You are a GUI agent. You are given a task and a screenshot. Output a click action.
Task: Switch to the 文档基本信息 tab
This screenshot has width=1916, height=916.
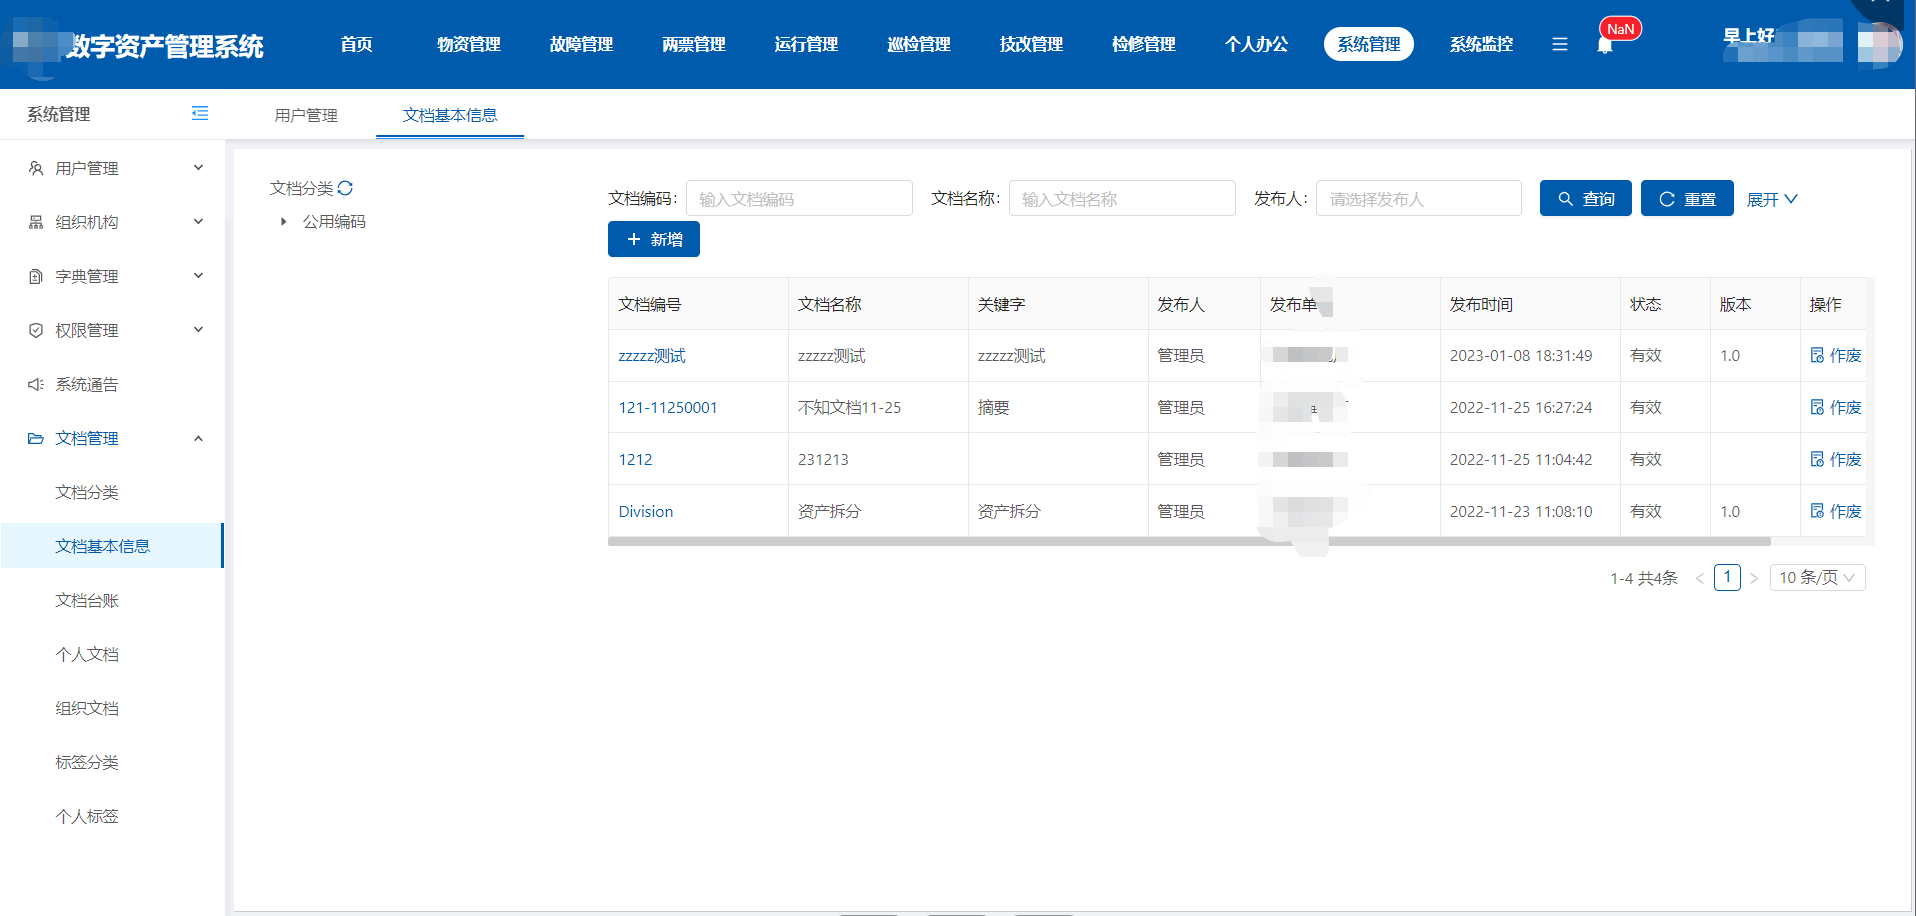[450, 115]
